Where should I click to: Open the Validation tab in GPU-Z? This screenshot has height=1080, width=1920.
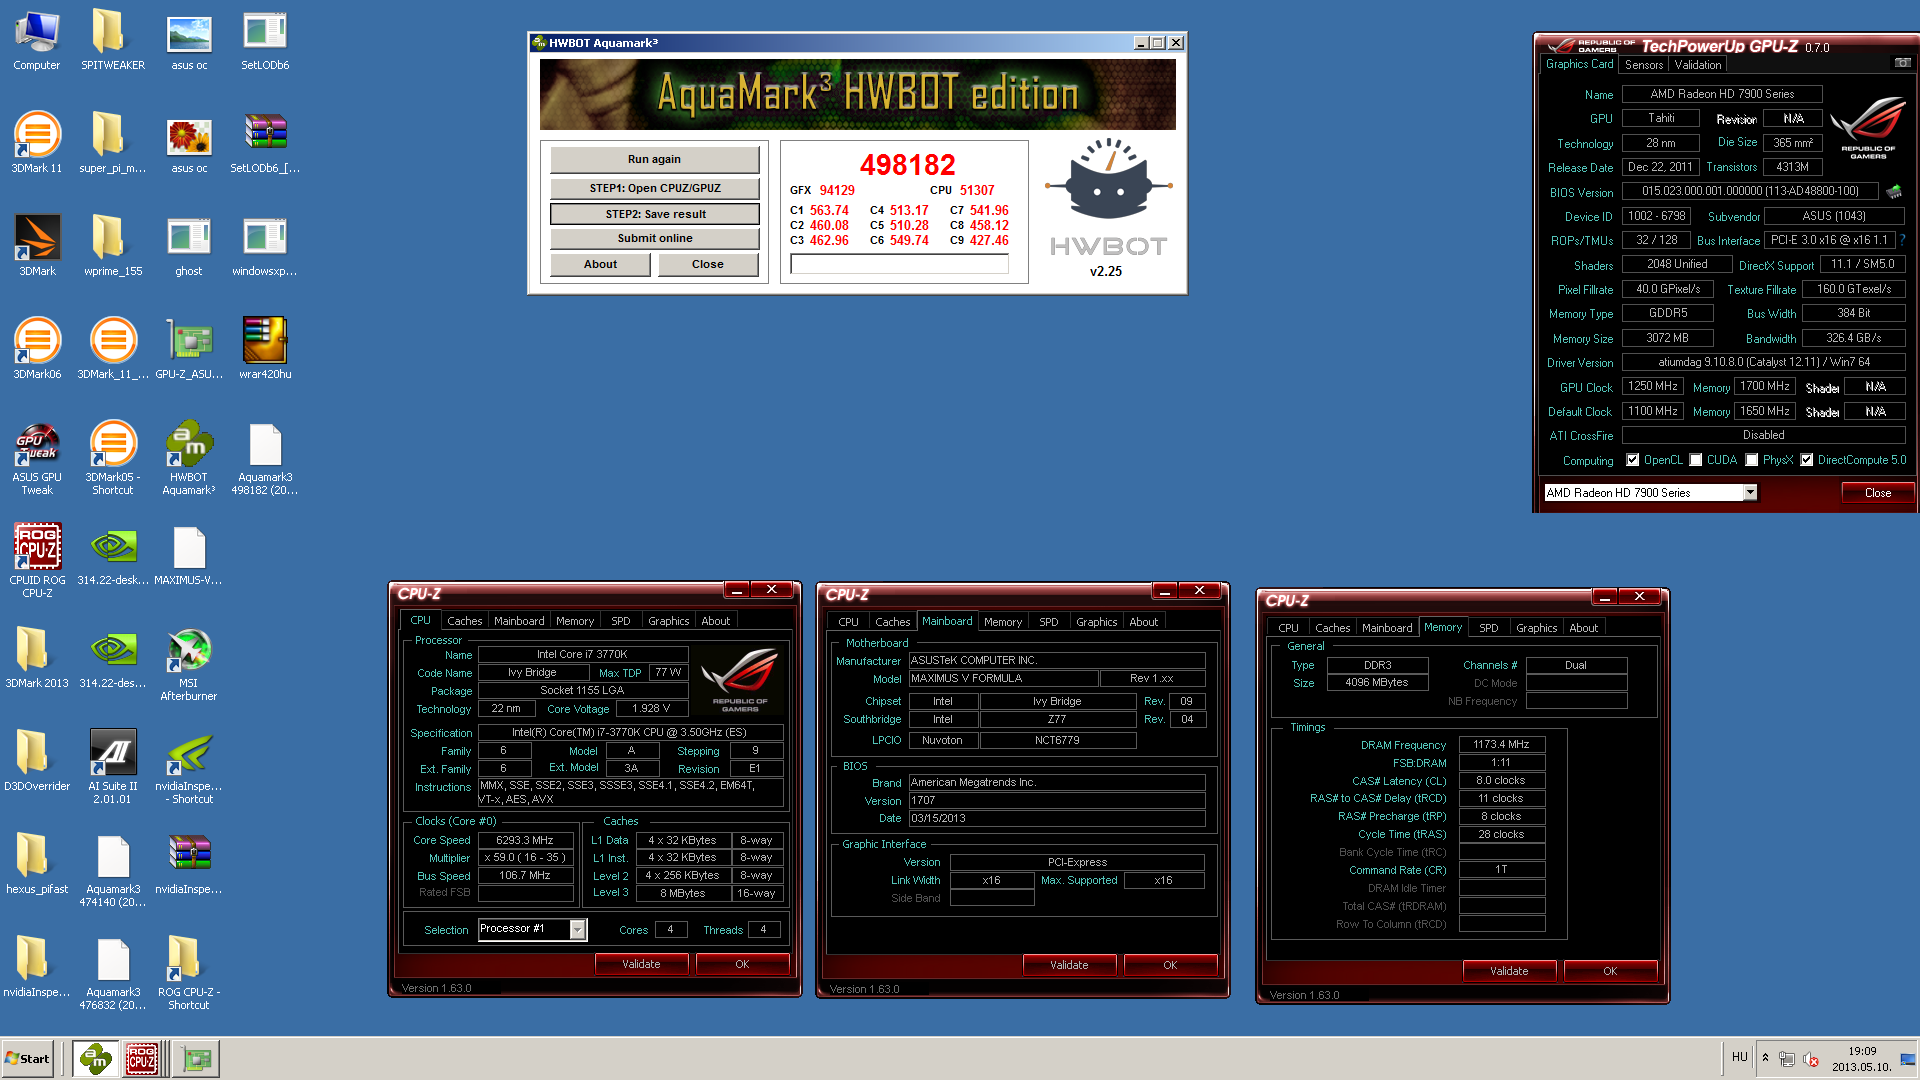(x=1698, y=64)
